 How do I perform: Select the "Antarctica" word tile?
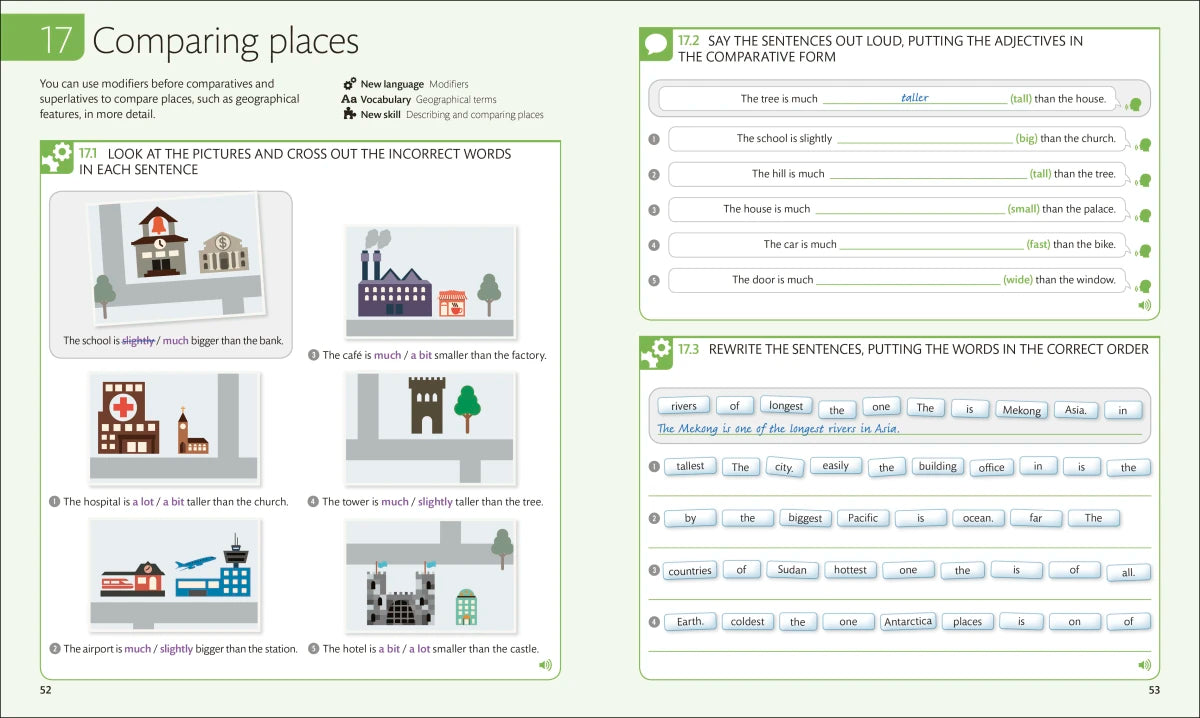pos(908,621)
